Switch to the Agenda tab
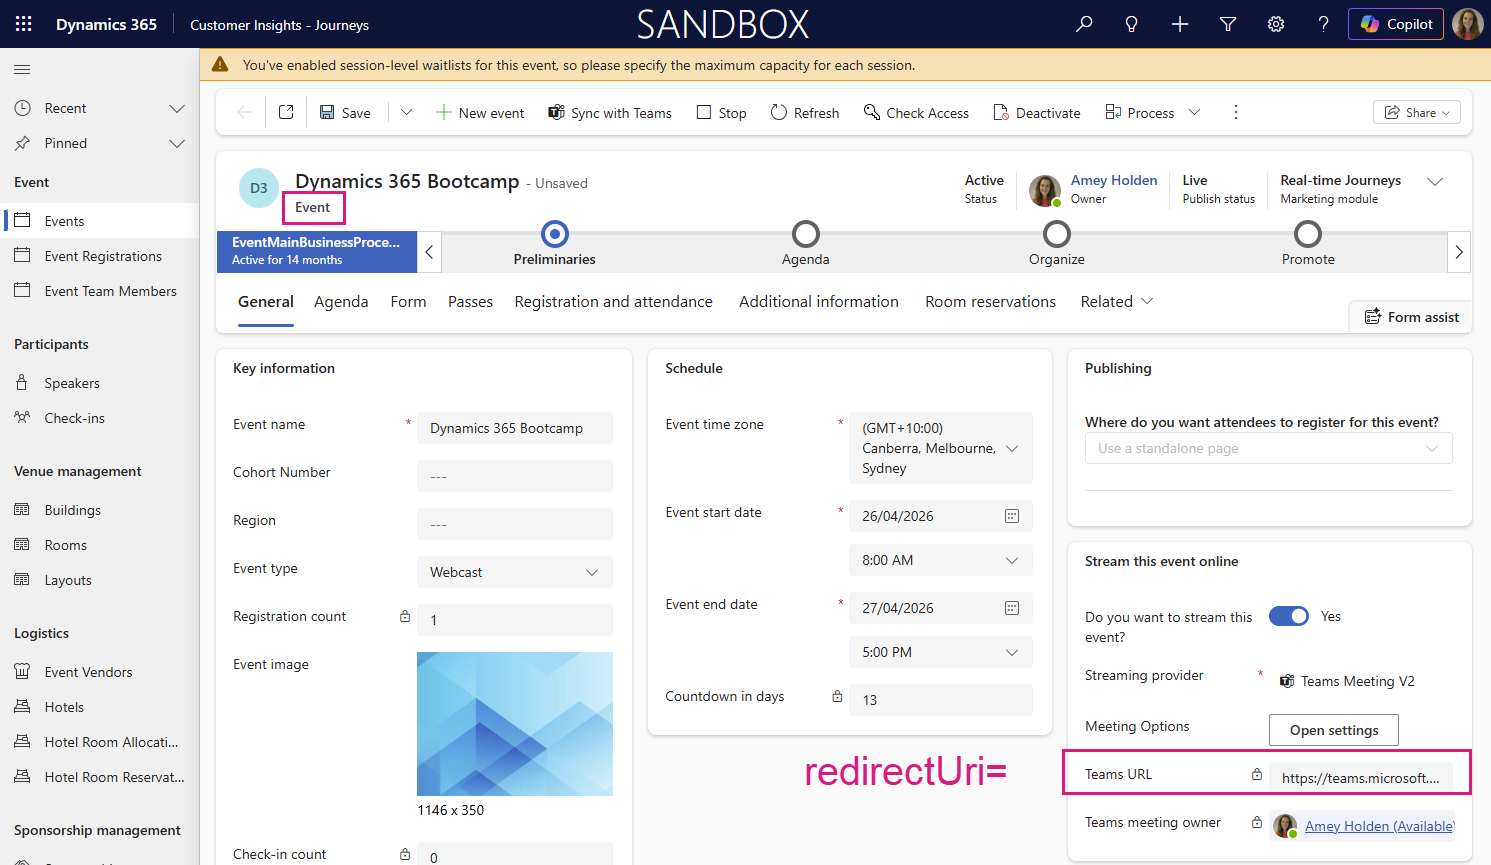This screenshot has width=1491, height=865. click(341, 302)
